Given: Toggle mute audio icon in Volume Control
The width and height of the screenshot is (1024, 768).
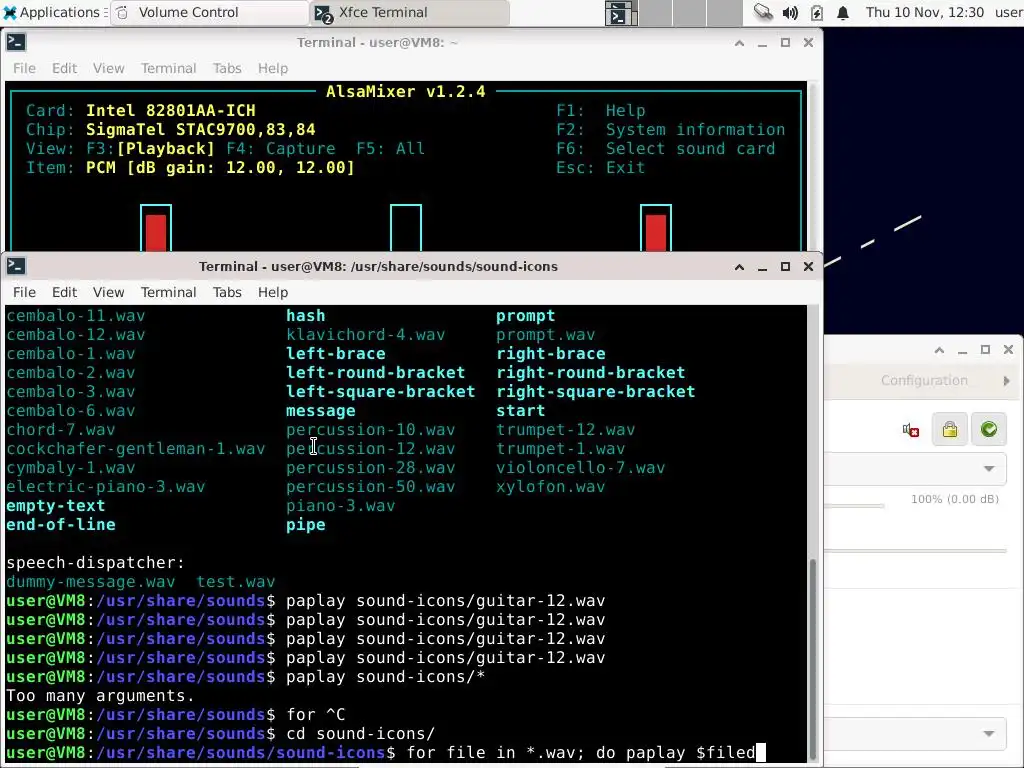Looking at the screenshot, I should [911, 429].
